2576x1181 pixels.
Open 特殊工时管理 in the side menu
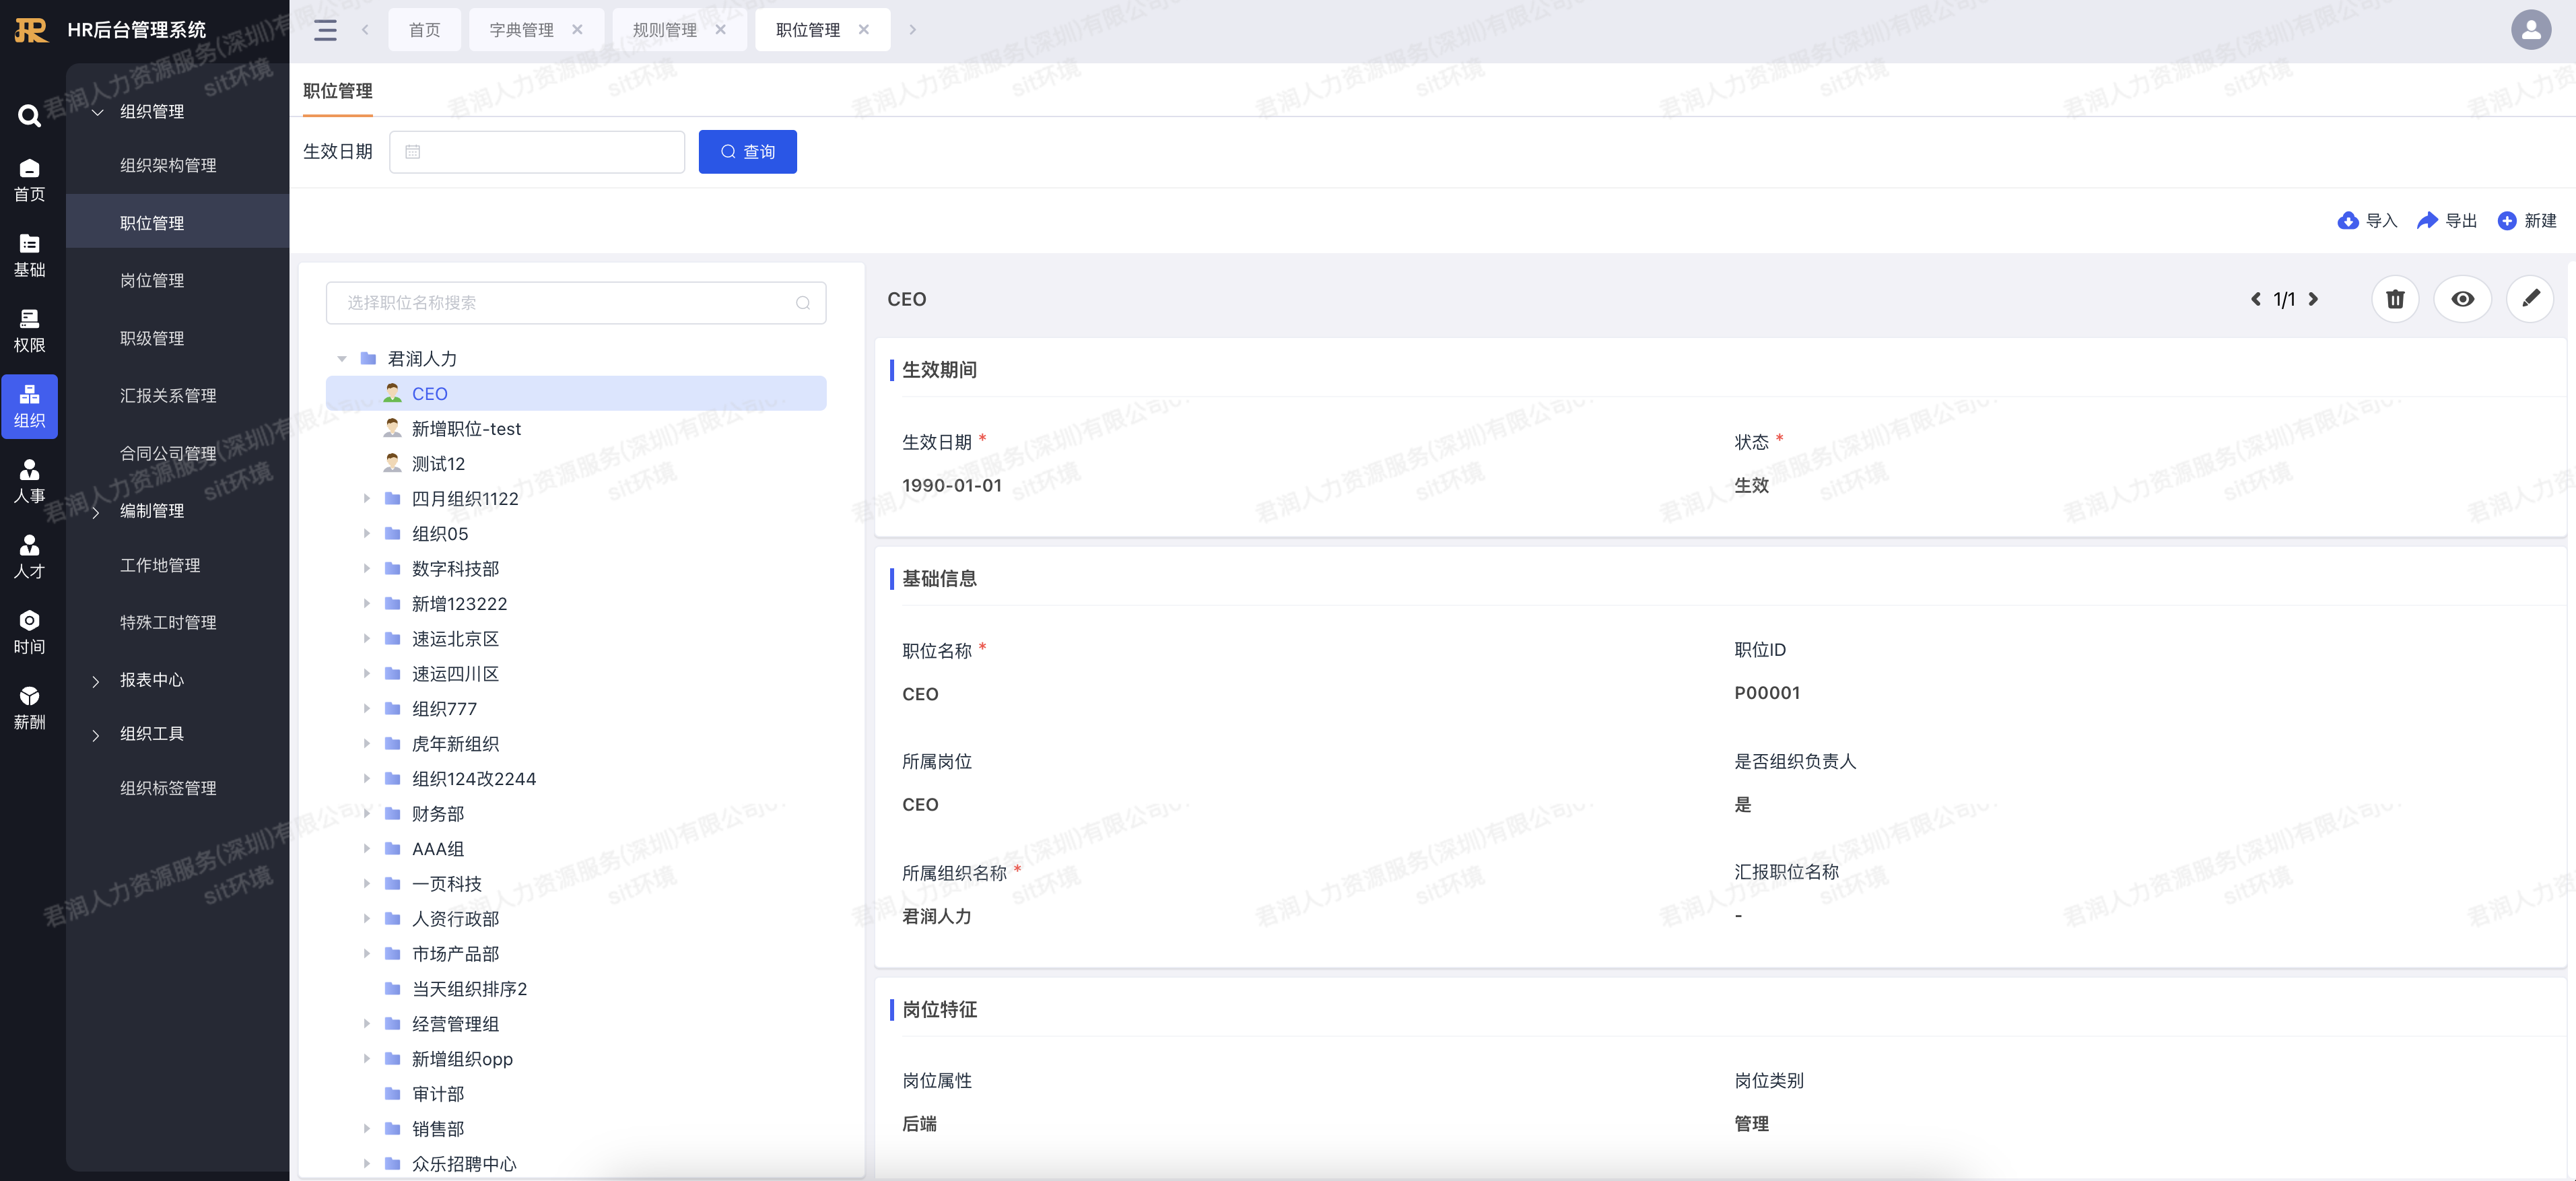click(x=168, y=623)
